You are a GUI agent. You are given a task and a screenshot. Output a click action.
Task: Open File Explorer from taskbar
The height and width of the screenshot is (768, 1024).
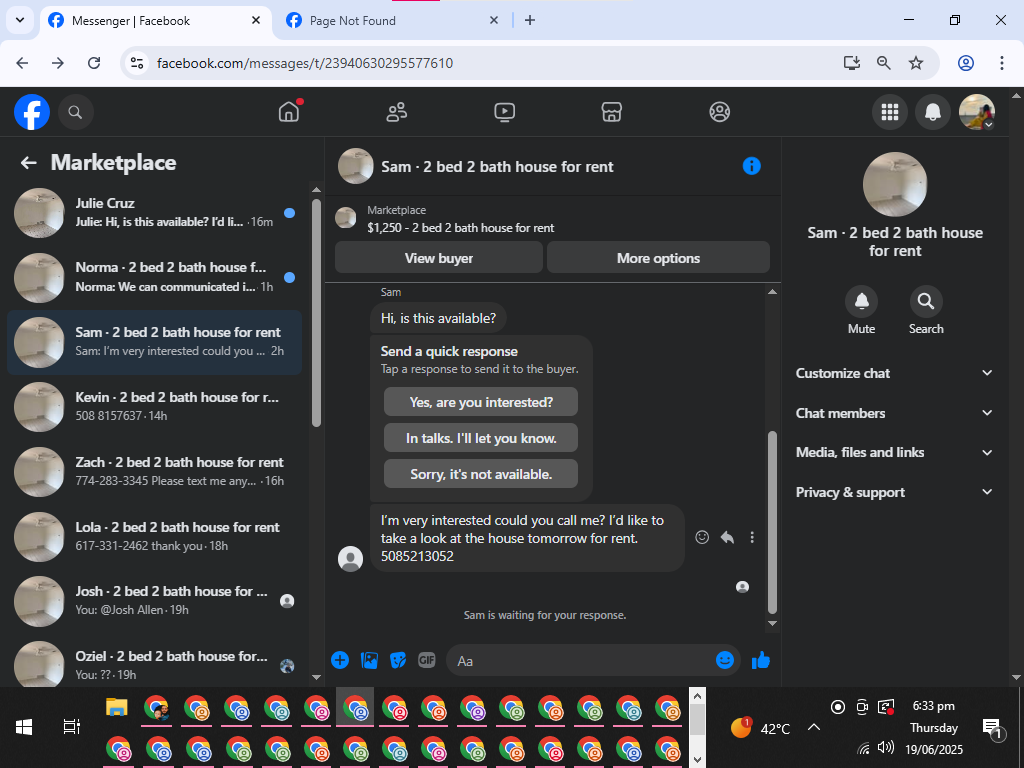pyautogui.click(x=117, y=707)
